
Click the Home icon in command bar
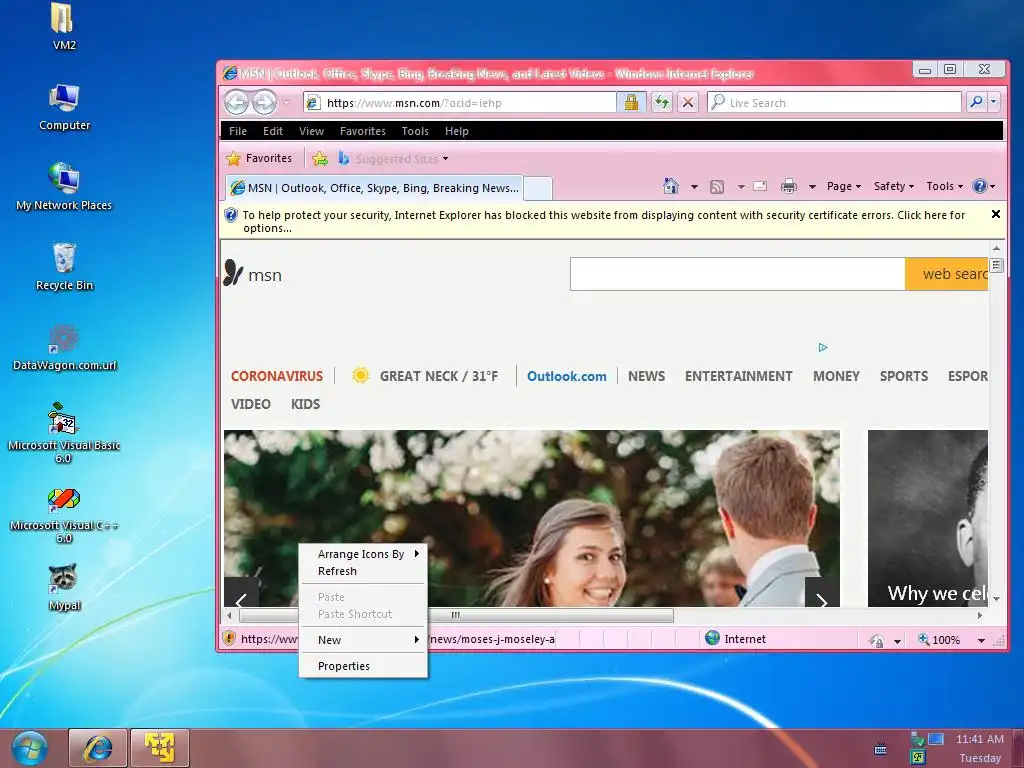671,186
